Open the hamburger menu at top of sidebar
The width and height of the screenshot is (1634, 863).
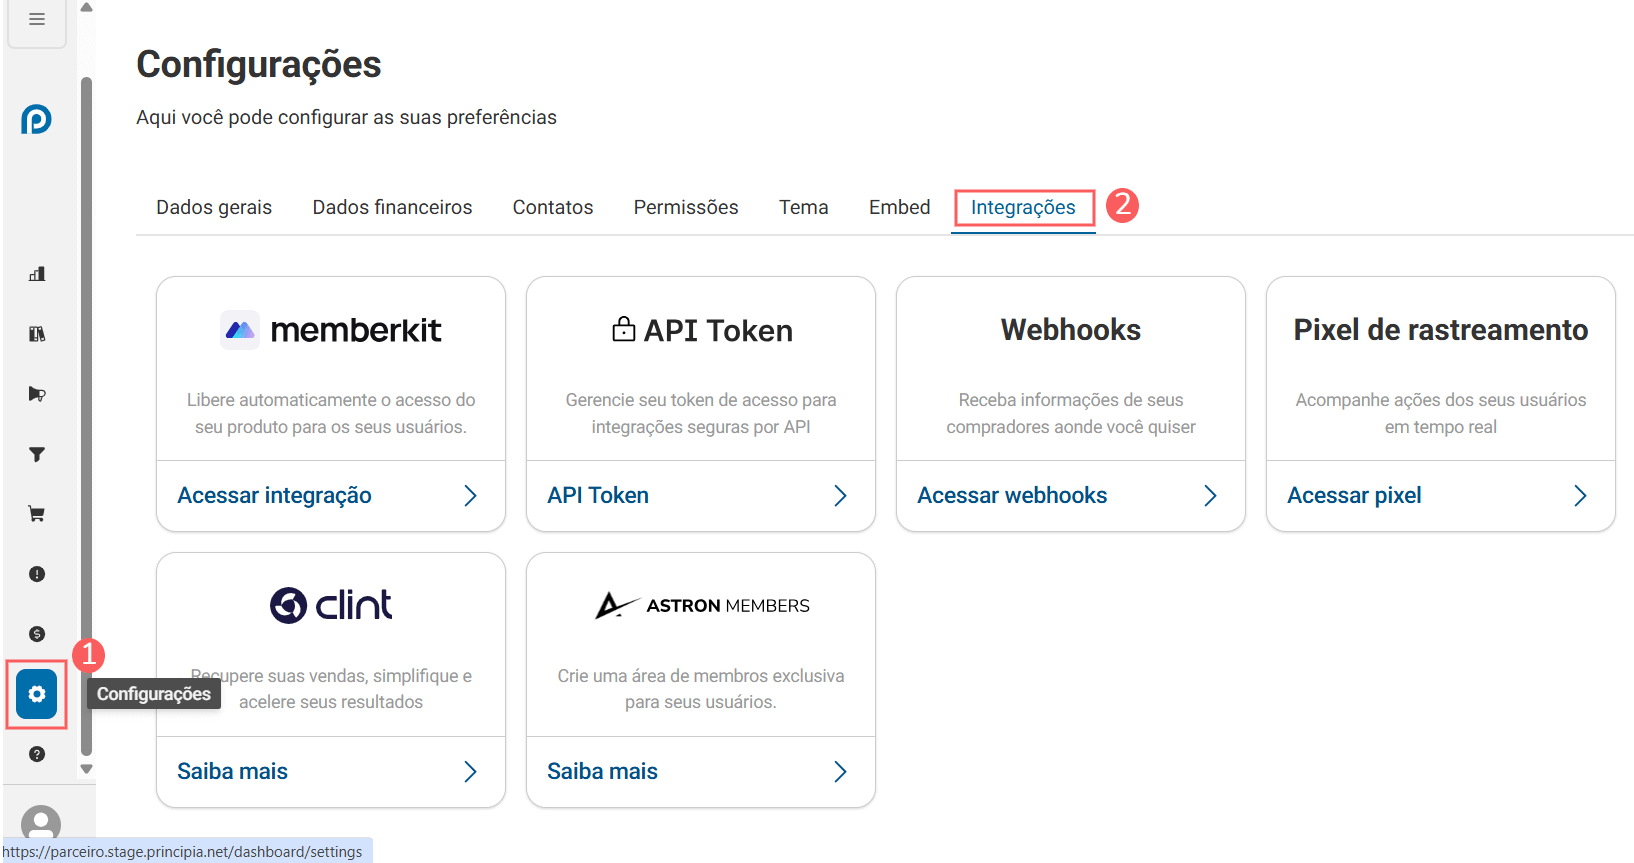[x=37, y=20]
